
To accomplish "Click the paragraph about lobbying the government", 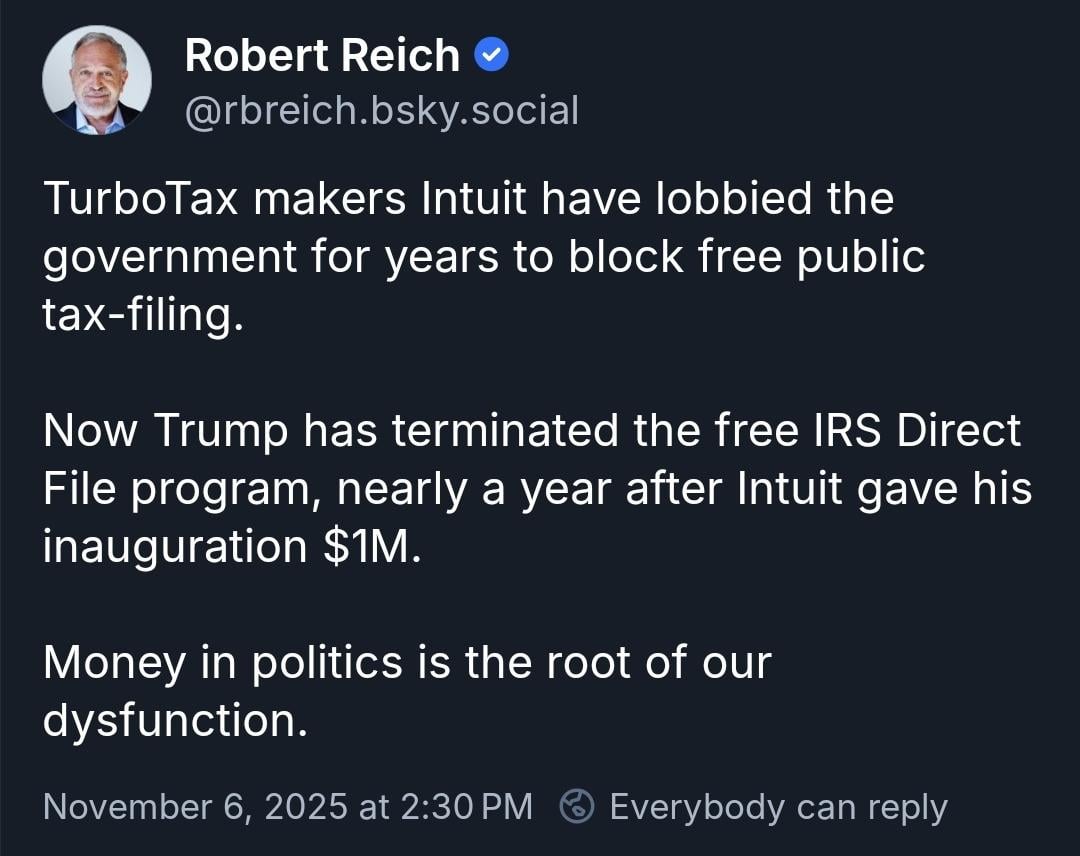I will [x=484, y=257].
